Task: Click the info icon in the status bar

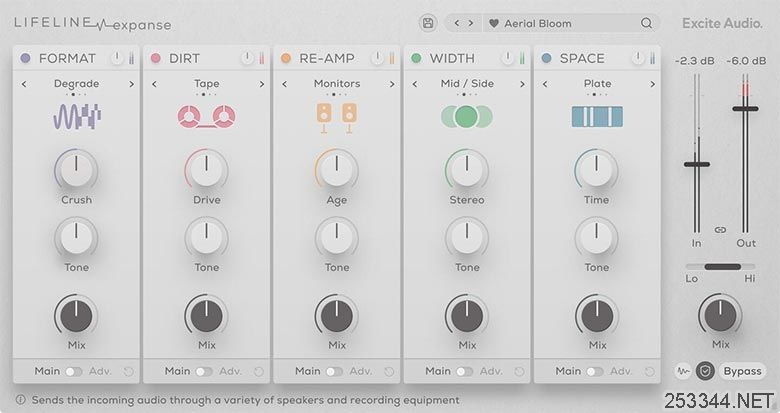Action: click(x=20, y=400)
